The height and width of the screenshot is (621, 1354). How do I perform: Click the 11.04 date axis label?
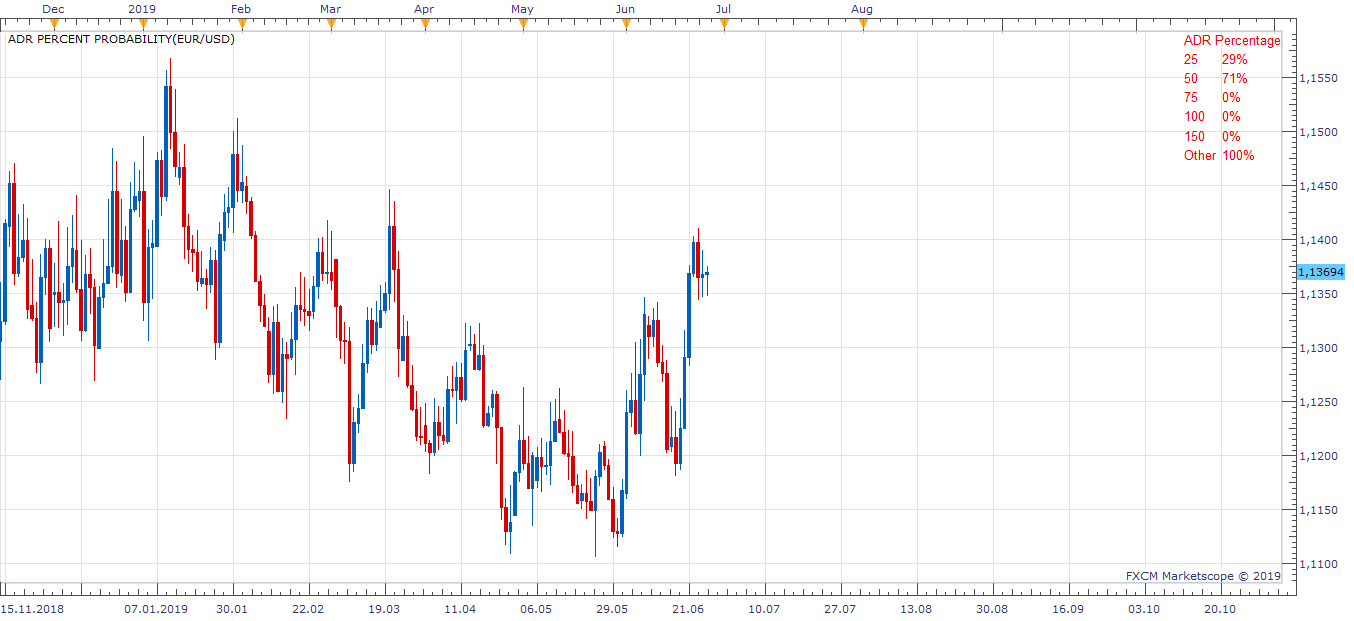point(460,608)
